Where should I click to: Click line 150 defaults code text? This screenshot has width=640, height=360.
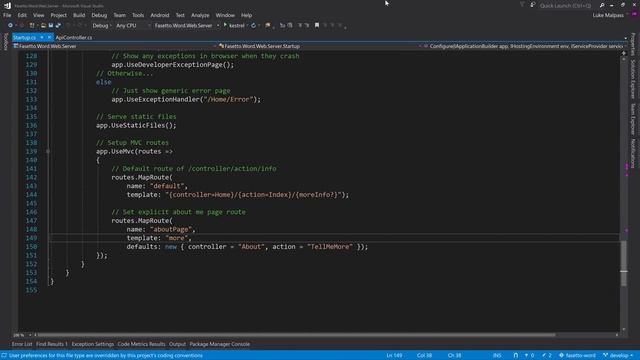click(247, 247)
